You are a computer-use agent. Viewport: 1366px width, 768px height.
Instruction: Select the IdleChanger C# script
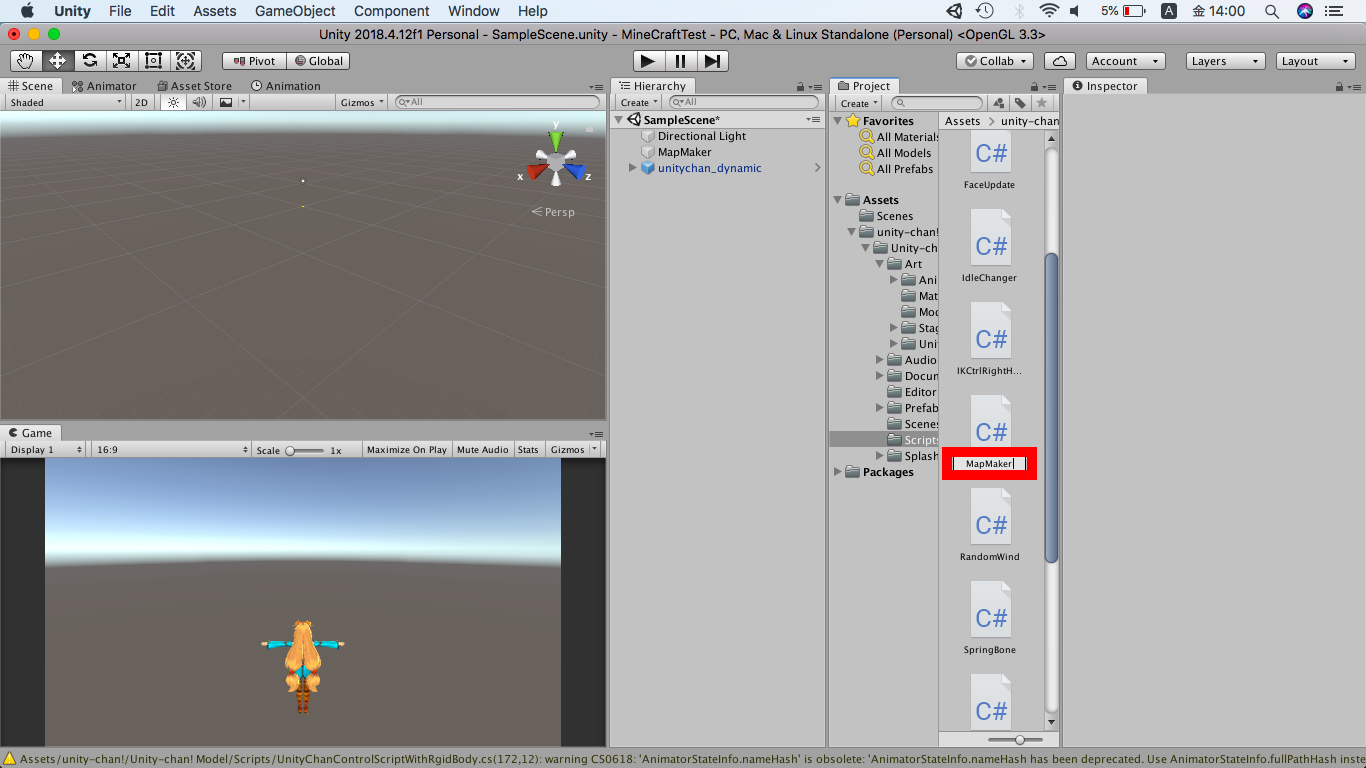click(x=991, y=246)
